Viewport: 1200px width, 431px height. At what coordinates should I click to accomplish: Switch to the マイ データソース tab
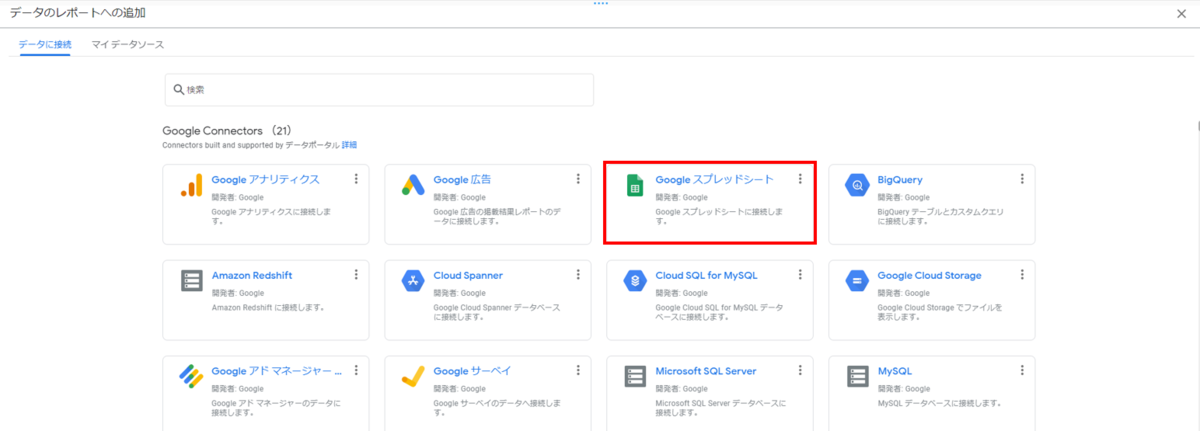pyautogui.click(x=127, y=45)
